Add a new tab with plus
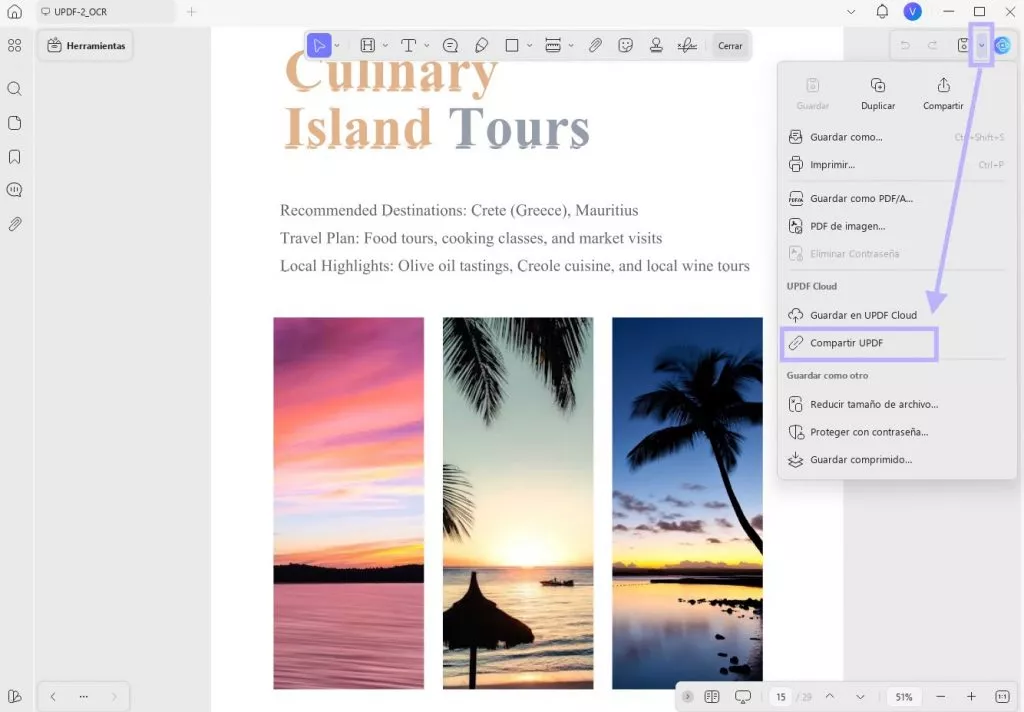Viewport: 1024px width, 712px height. pos(191,12)
